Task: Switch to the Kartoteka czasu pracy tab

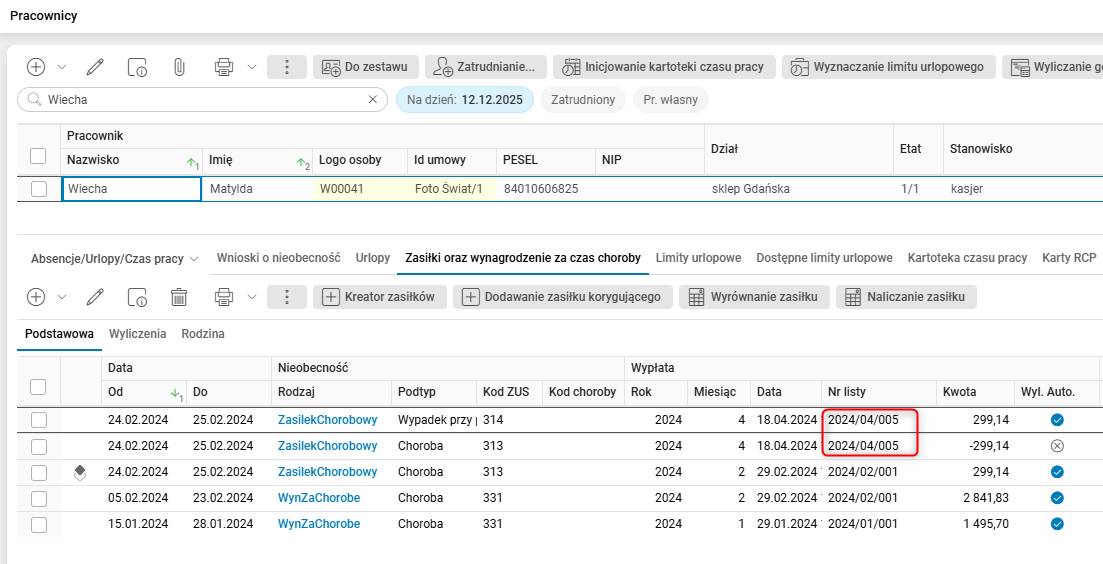Action: coord(967,258)
